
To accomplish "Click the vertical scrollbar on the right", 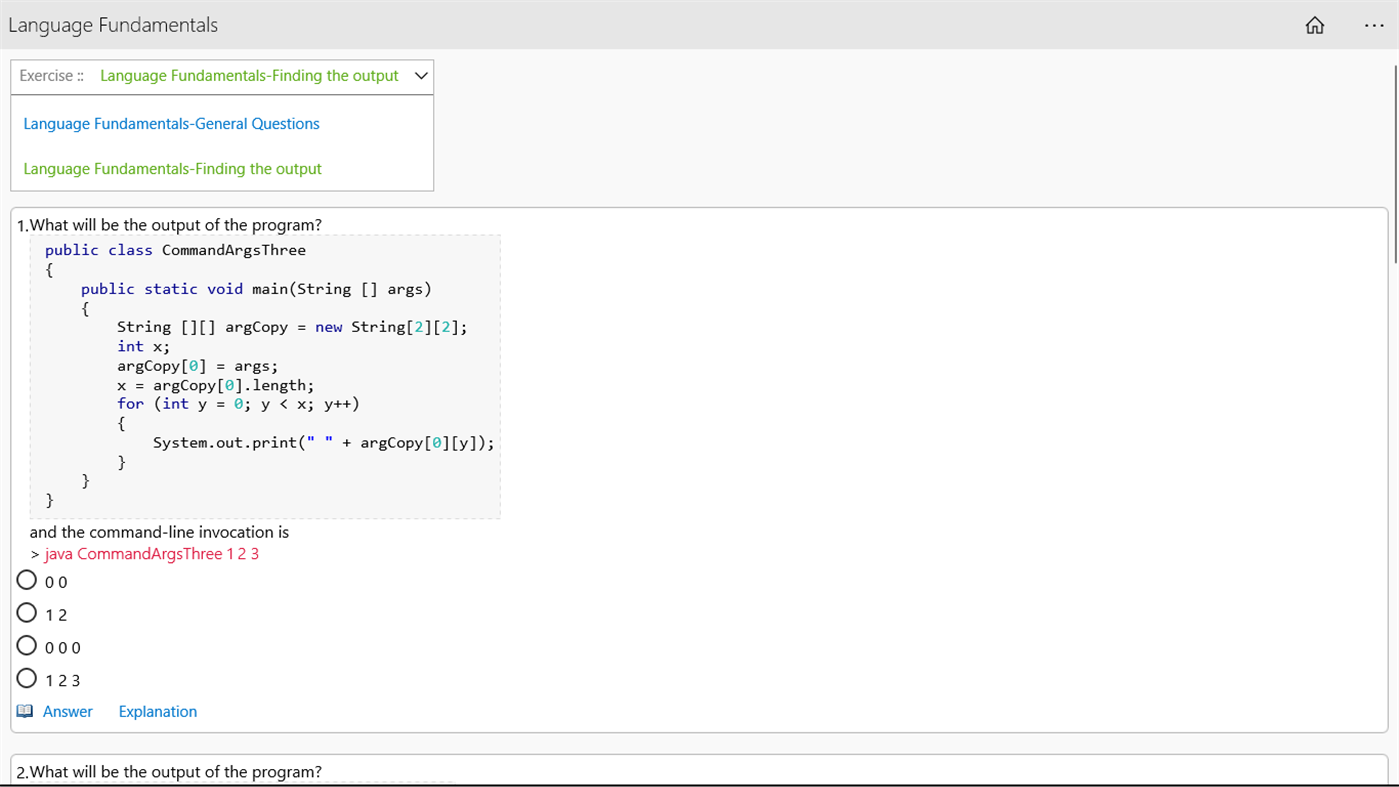I will point(1394,165).
